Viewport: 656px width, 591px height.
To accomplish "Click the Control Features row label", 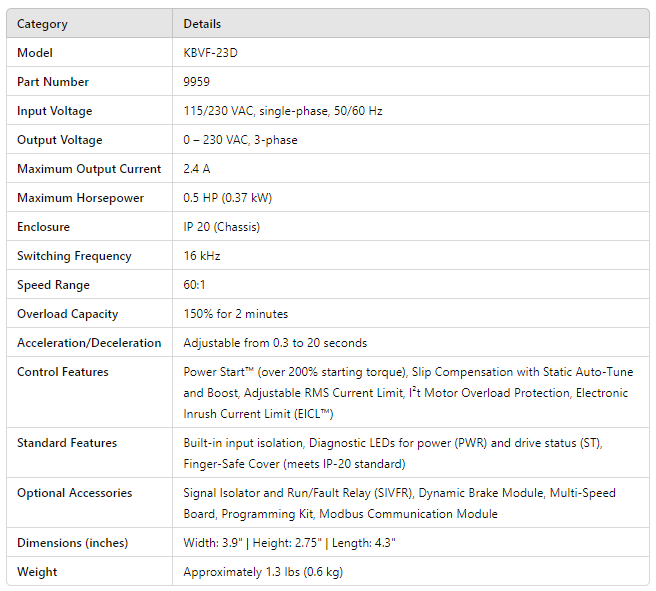I will pos(63,372).
